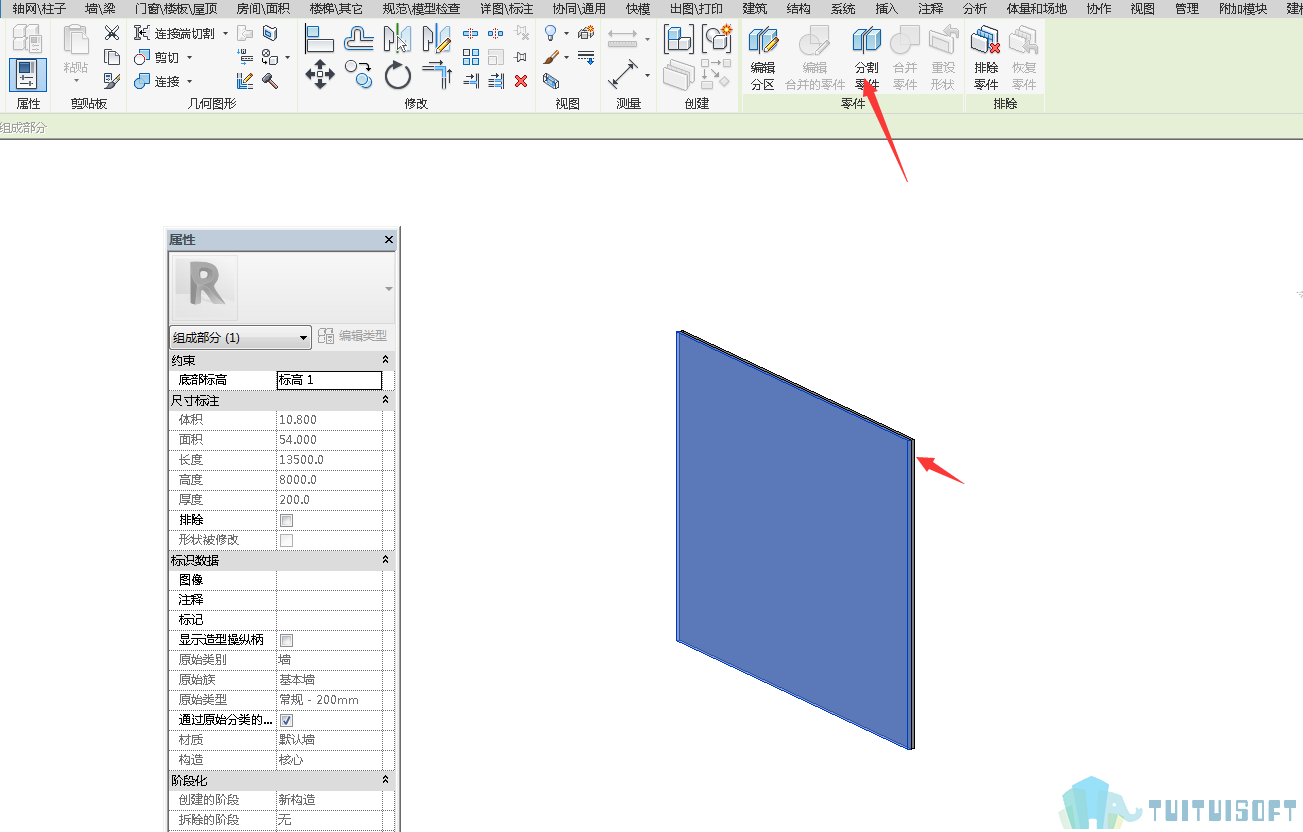Choose the Move tool with four arrows
The height and width of the screenshot is (832, 1303).
point(319,75)
